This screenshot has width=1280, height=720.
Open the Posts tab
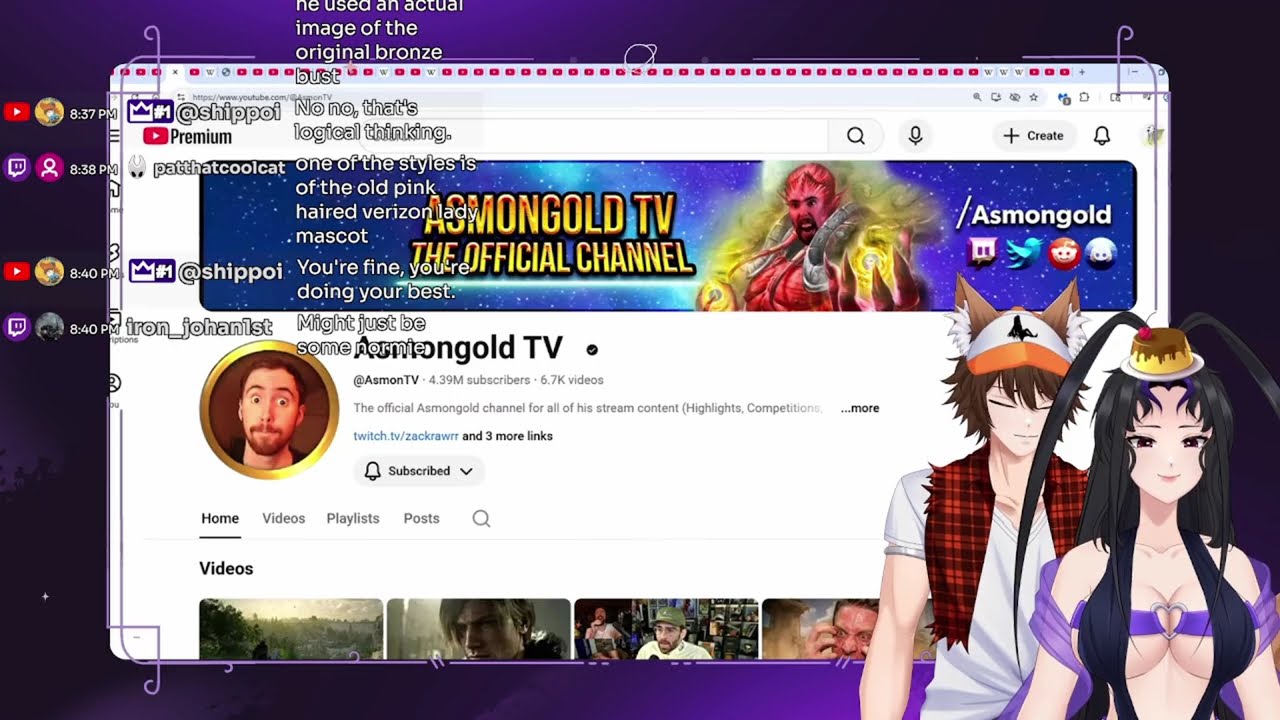[x=421, y=518]
